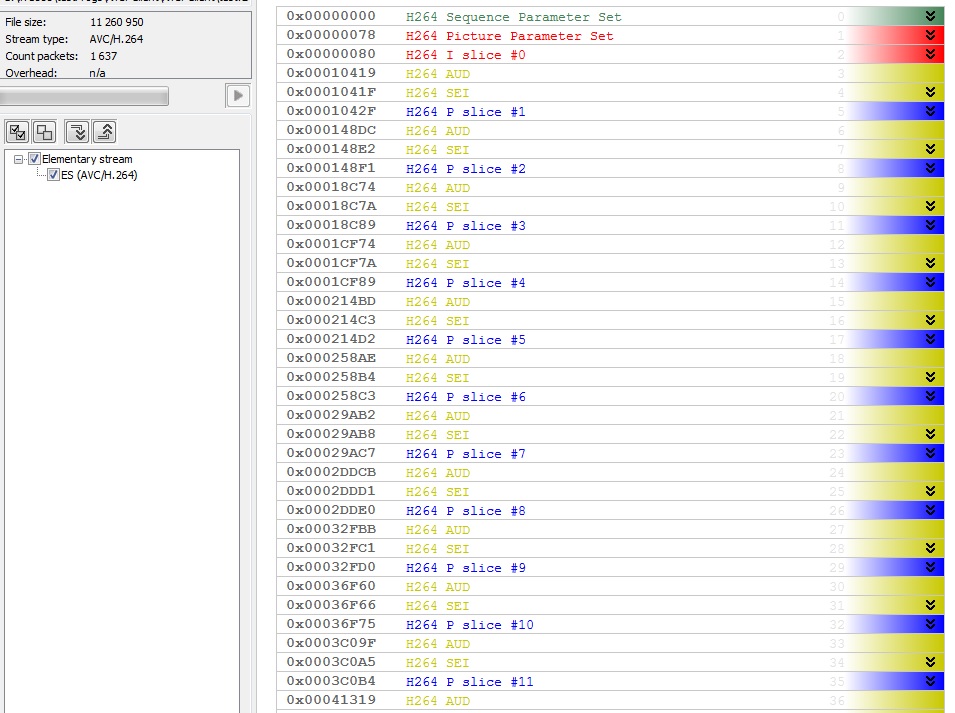
Task: Select the AUD row at 0x00018C74
Action: coord(610,188)
